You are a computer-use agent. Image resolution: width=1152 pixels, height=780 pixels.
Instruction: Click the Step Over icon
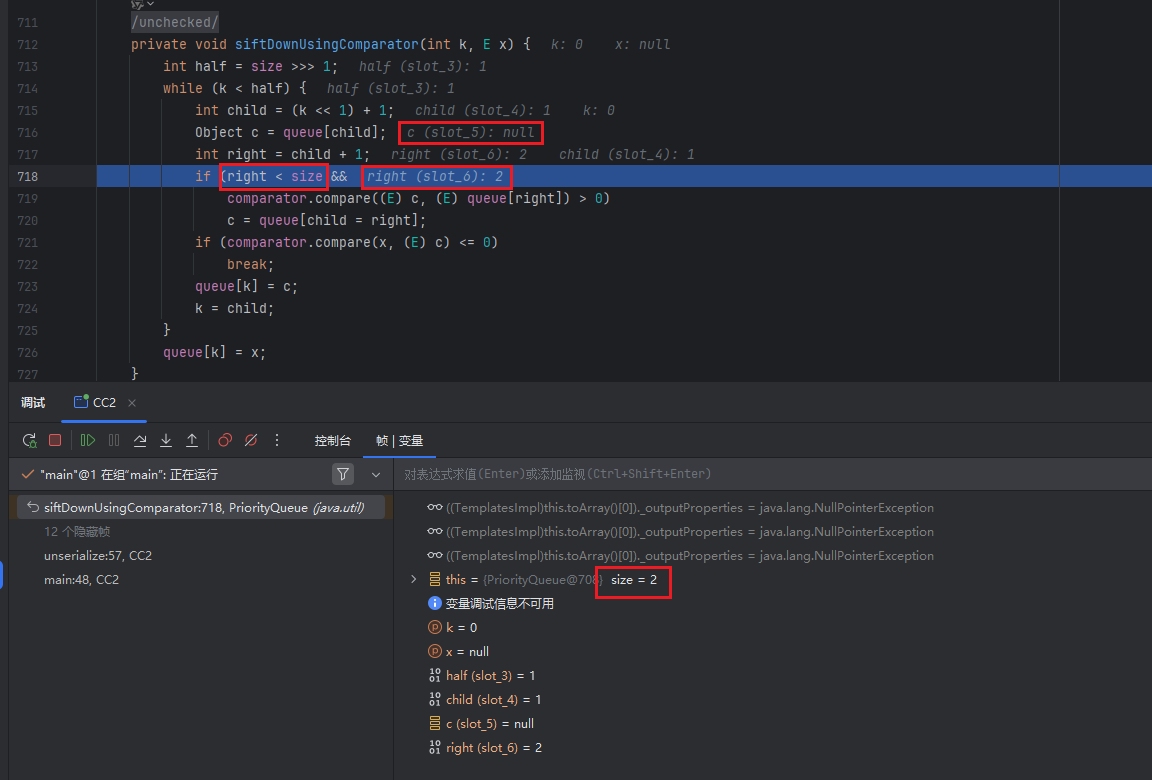pyautogui.click(x=140, y=440)
